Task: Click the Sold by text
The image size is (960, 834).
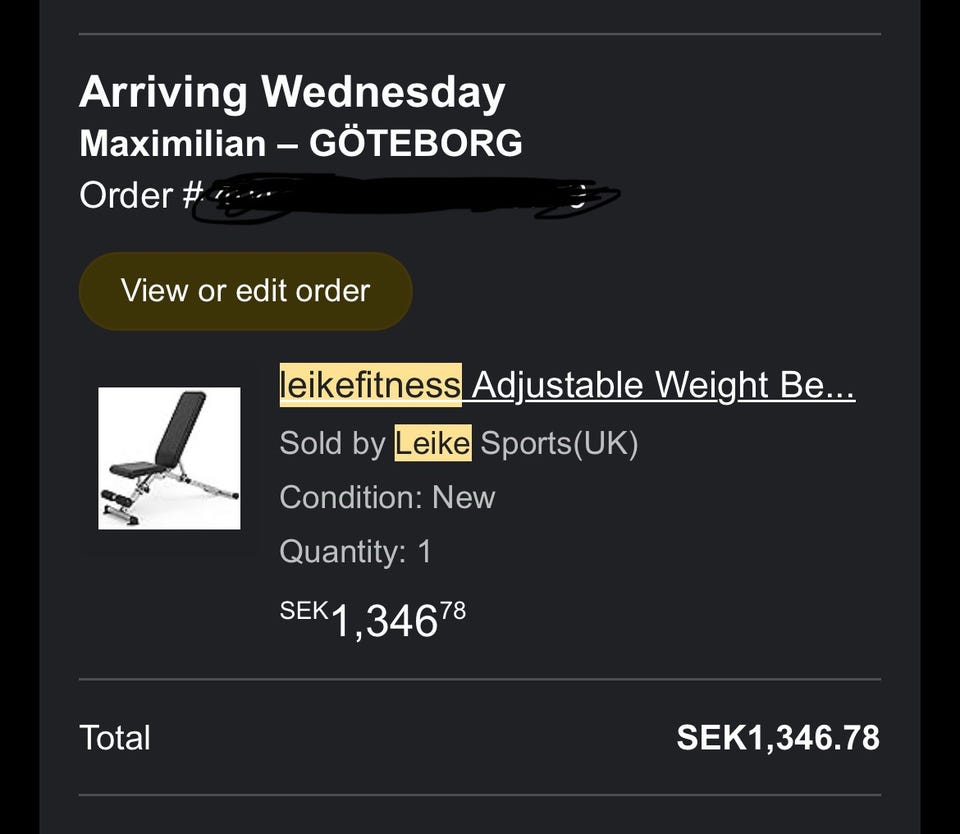Action: pyautogui.click(x=332, y=443)
